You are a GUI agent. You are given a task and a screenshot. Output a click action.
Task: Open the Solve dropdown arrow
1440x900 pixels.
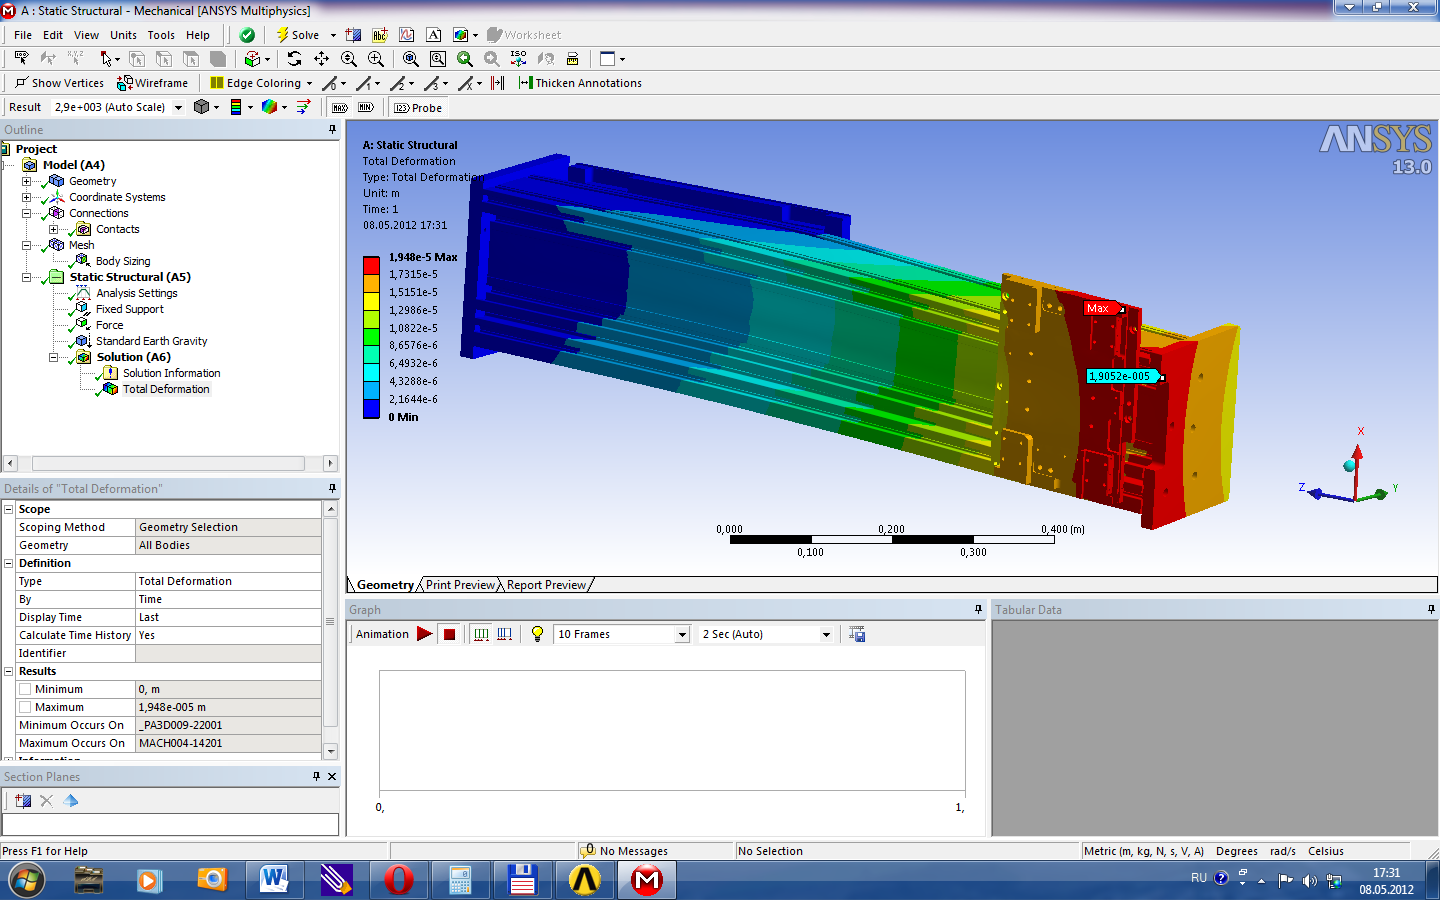[x=333, y=35]
